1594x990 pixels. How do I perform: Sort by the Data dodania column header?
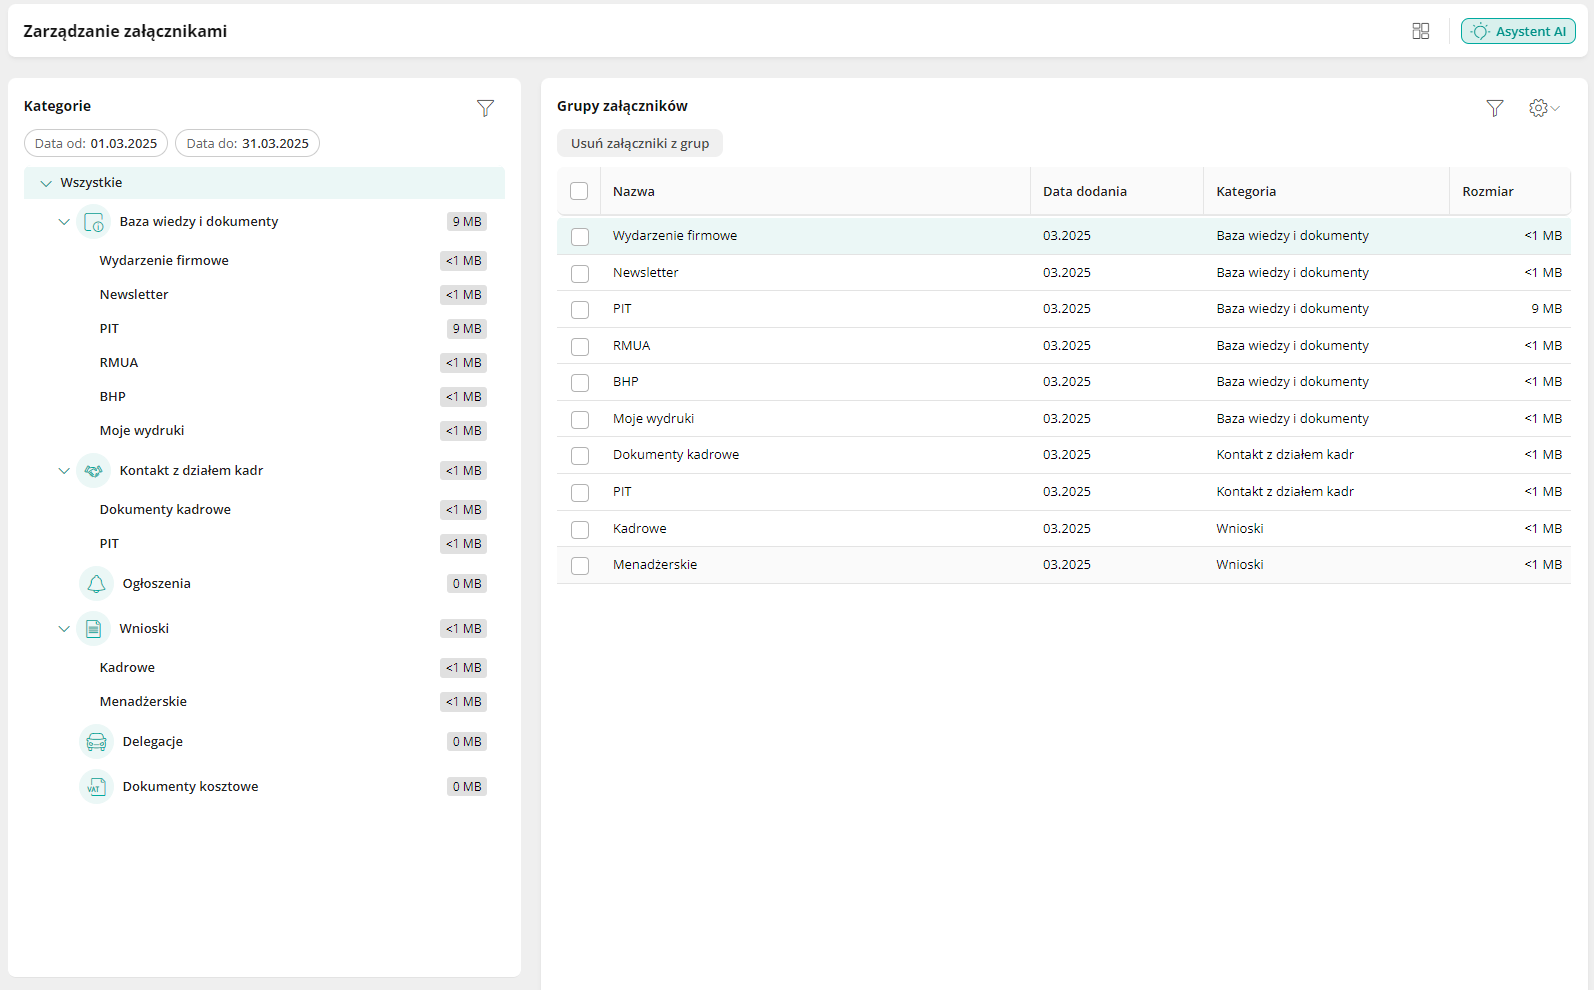1085,191
